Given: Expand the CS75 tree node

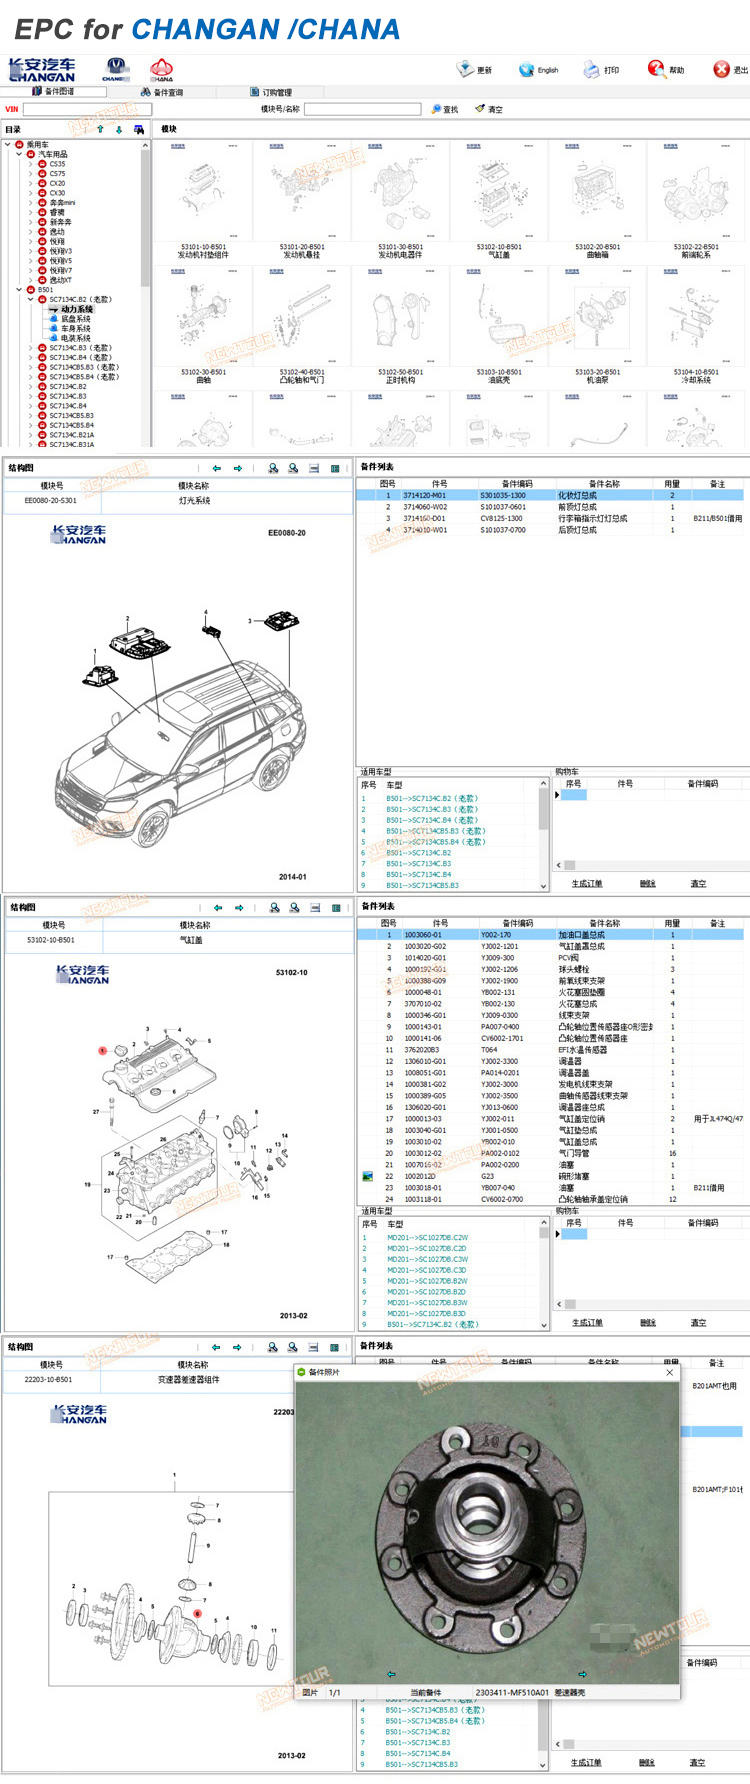Looking at the screenshot, I should (30, 174).
